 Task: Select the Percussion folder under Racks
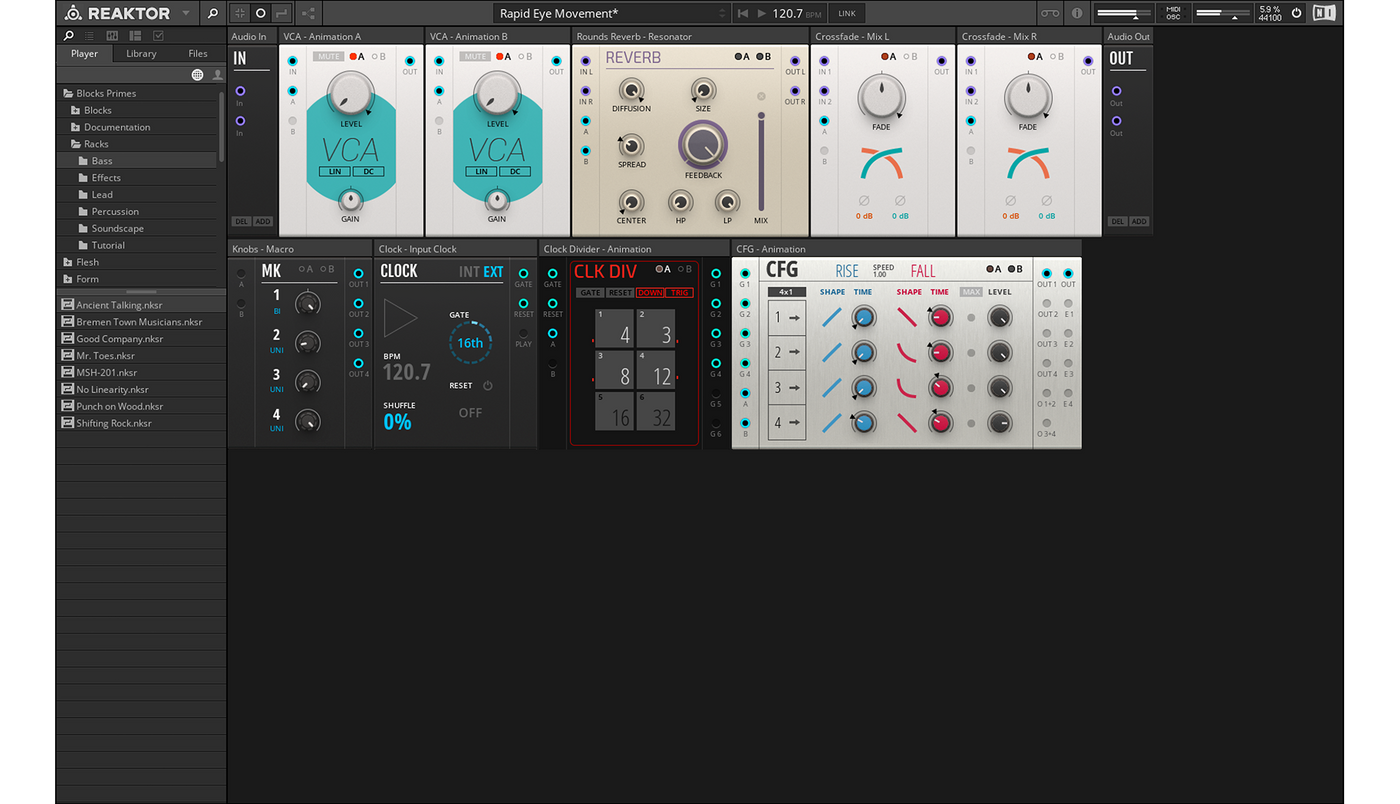click(x=137, y=211)
